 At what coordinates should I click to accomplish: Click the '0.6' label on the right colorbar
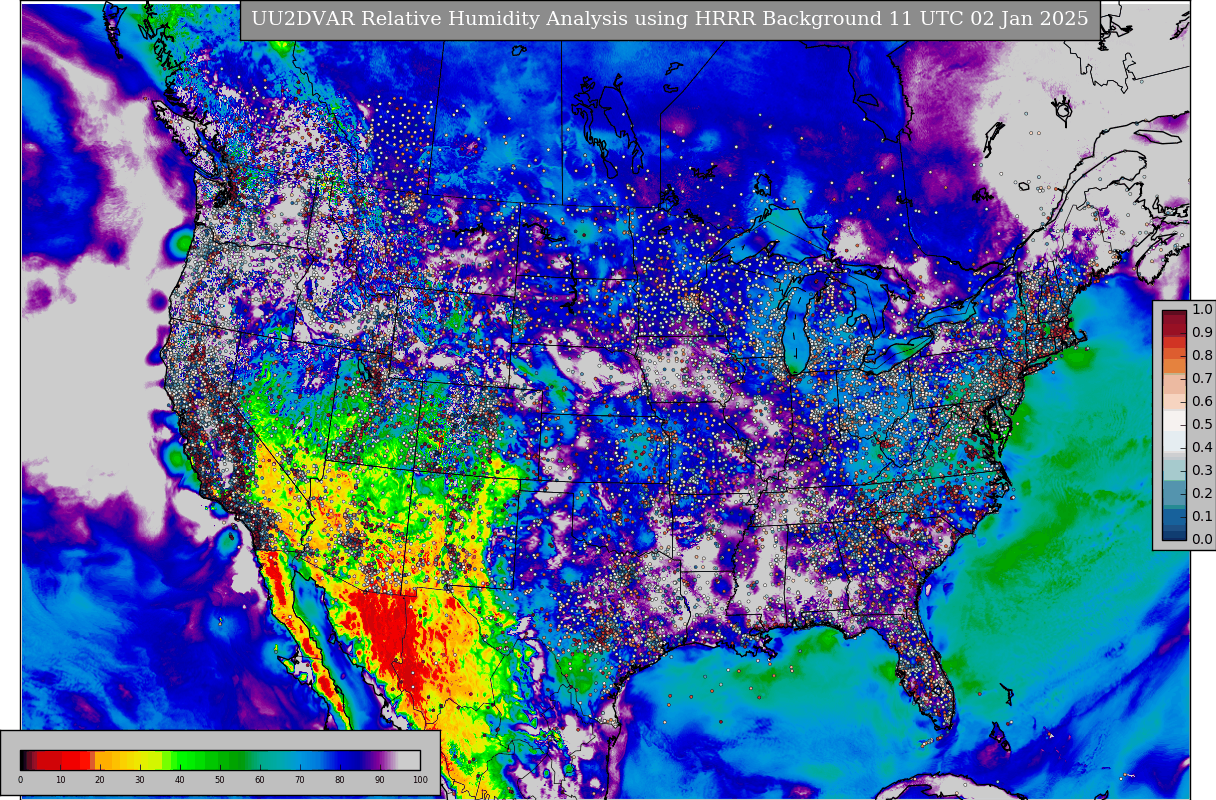(x=1202, y=402)
